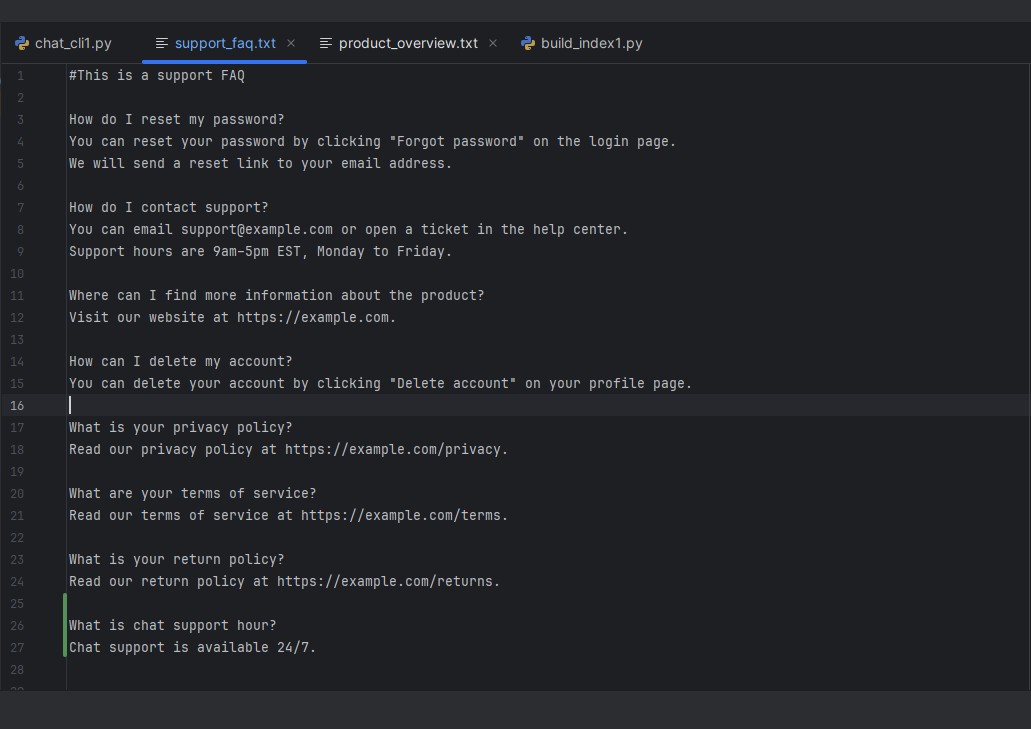
Task: Close the support_faq.txt tab
Action: (290, 43)
